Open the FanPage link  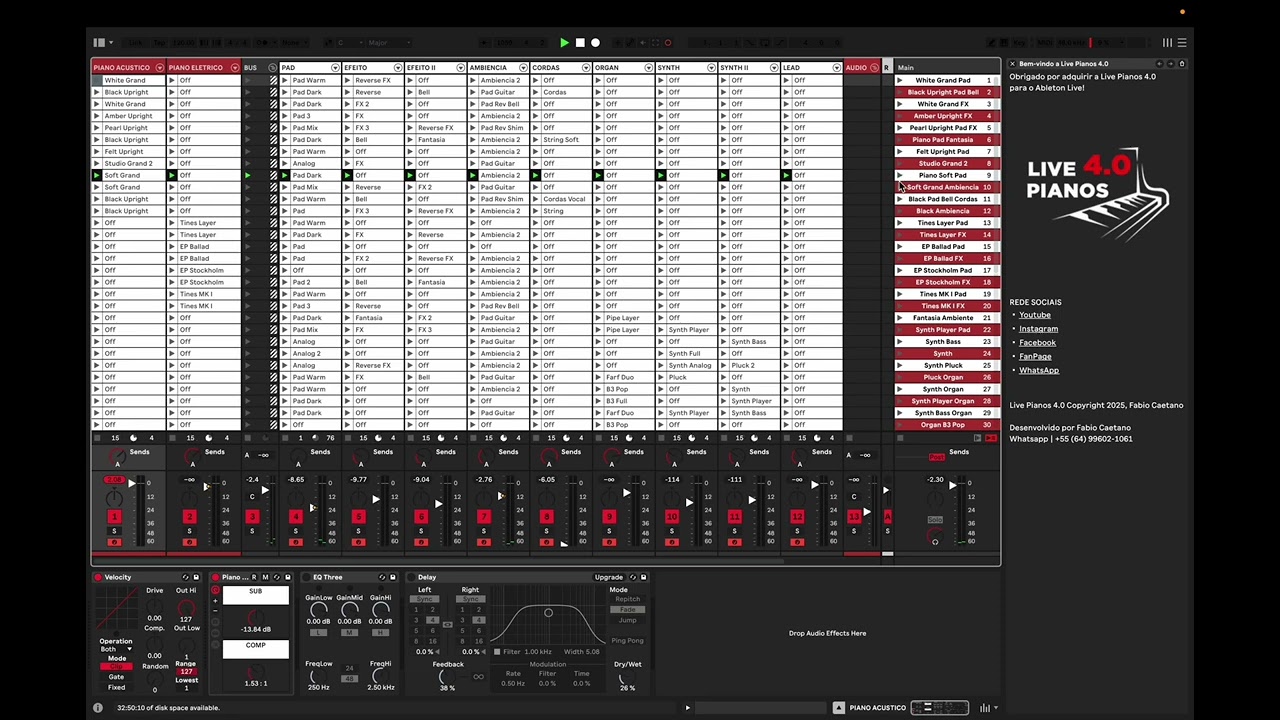point(1035,356)
